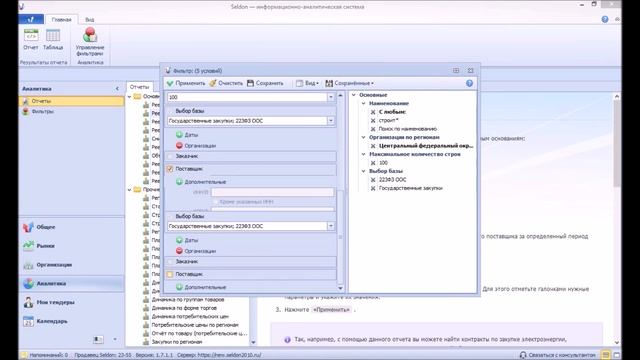Collapse the Аналитика side panel arrow
This screenshot has height=360, width=640.
117,89
